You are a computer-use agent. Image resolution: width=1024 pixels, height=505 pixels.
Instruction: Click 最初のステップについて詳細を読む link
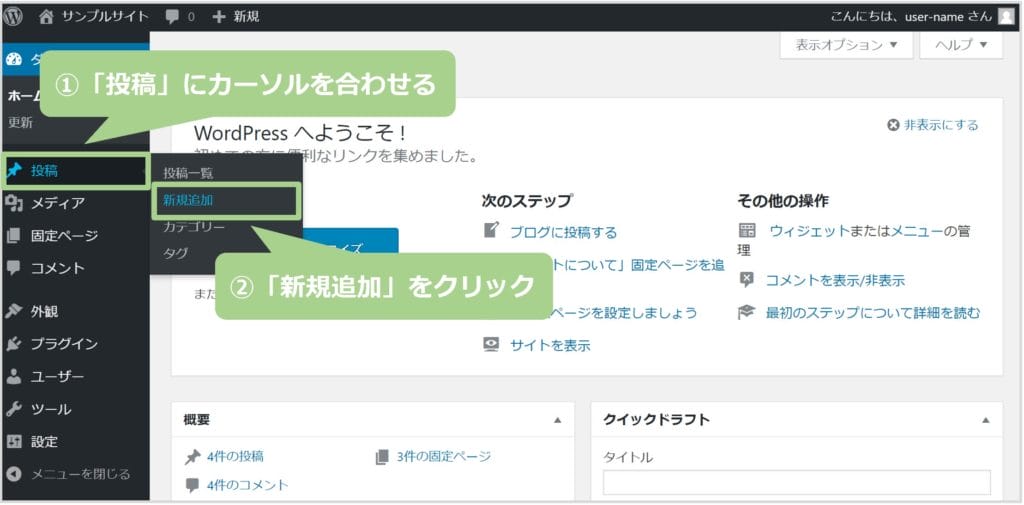pos(872,313)
